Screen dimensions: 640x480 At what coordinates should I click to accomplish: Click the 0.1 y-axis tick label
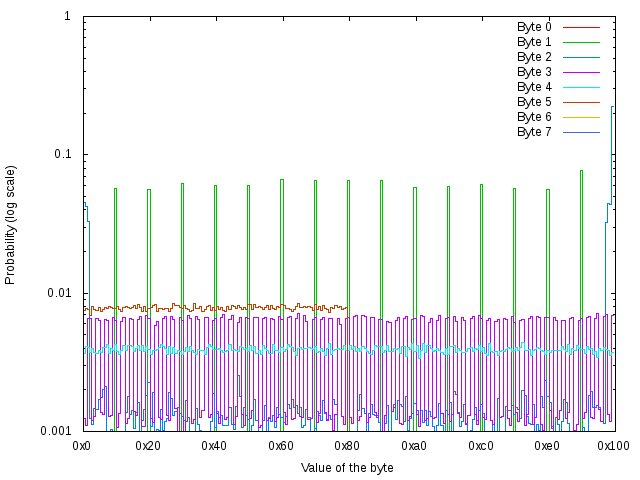click(61, 155)
